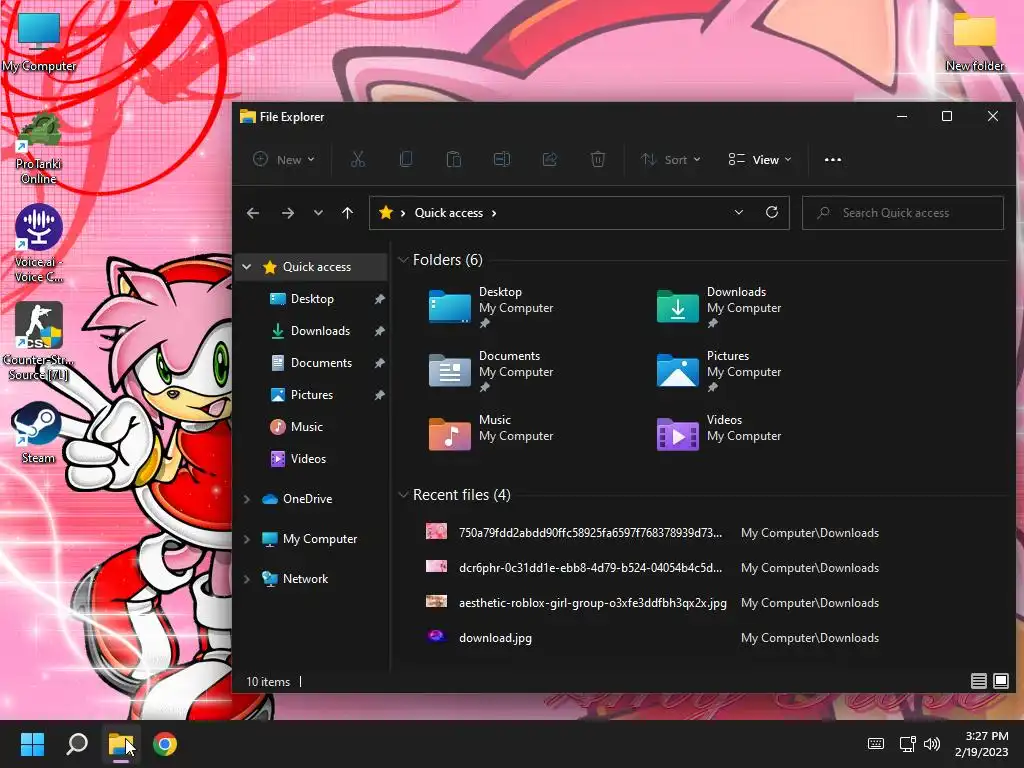Screen dimensions: 1024x768
Task: Refresh the Quick access view
Action: (771, 212)
